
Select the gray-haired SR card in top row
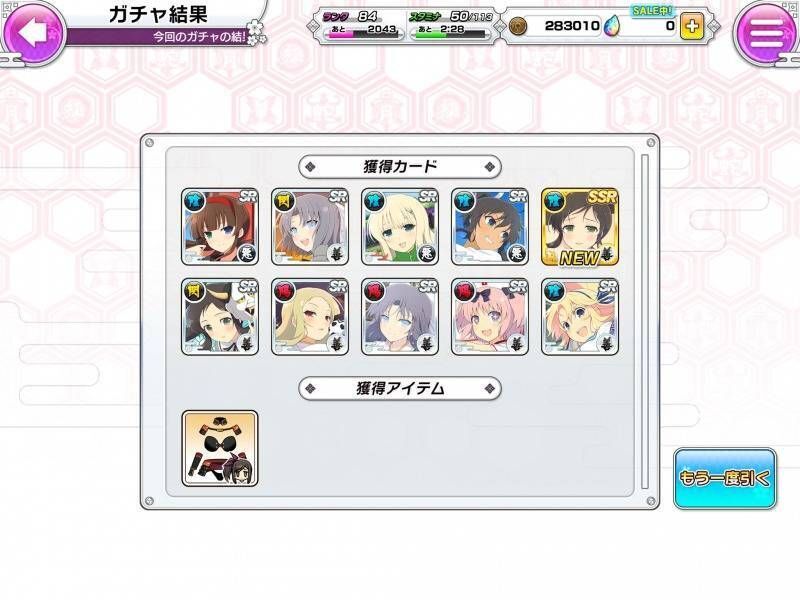[x=310, y=227]
